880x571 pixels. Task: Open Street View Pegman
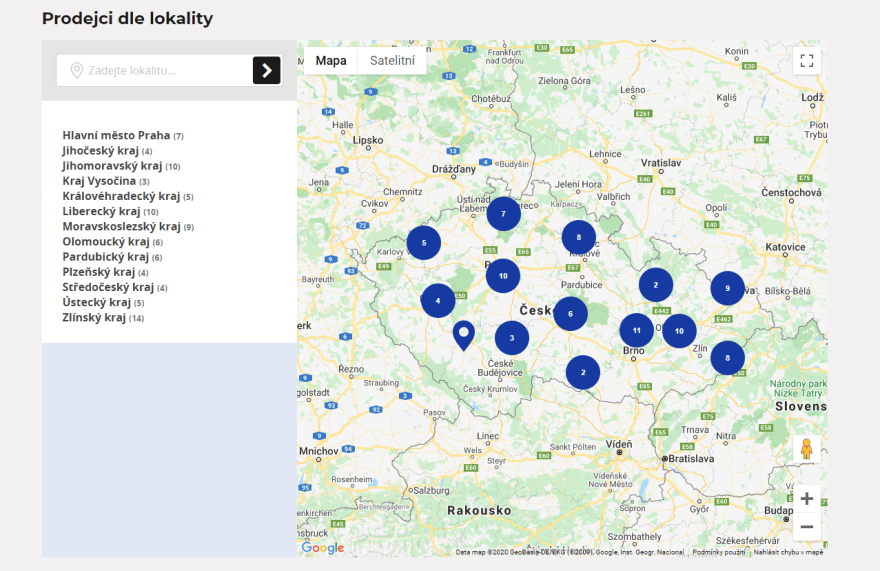click(x=806, y=449)
